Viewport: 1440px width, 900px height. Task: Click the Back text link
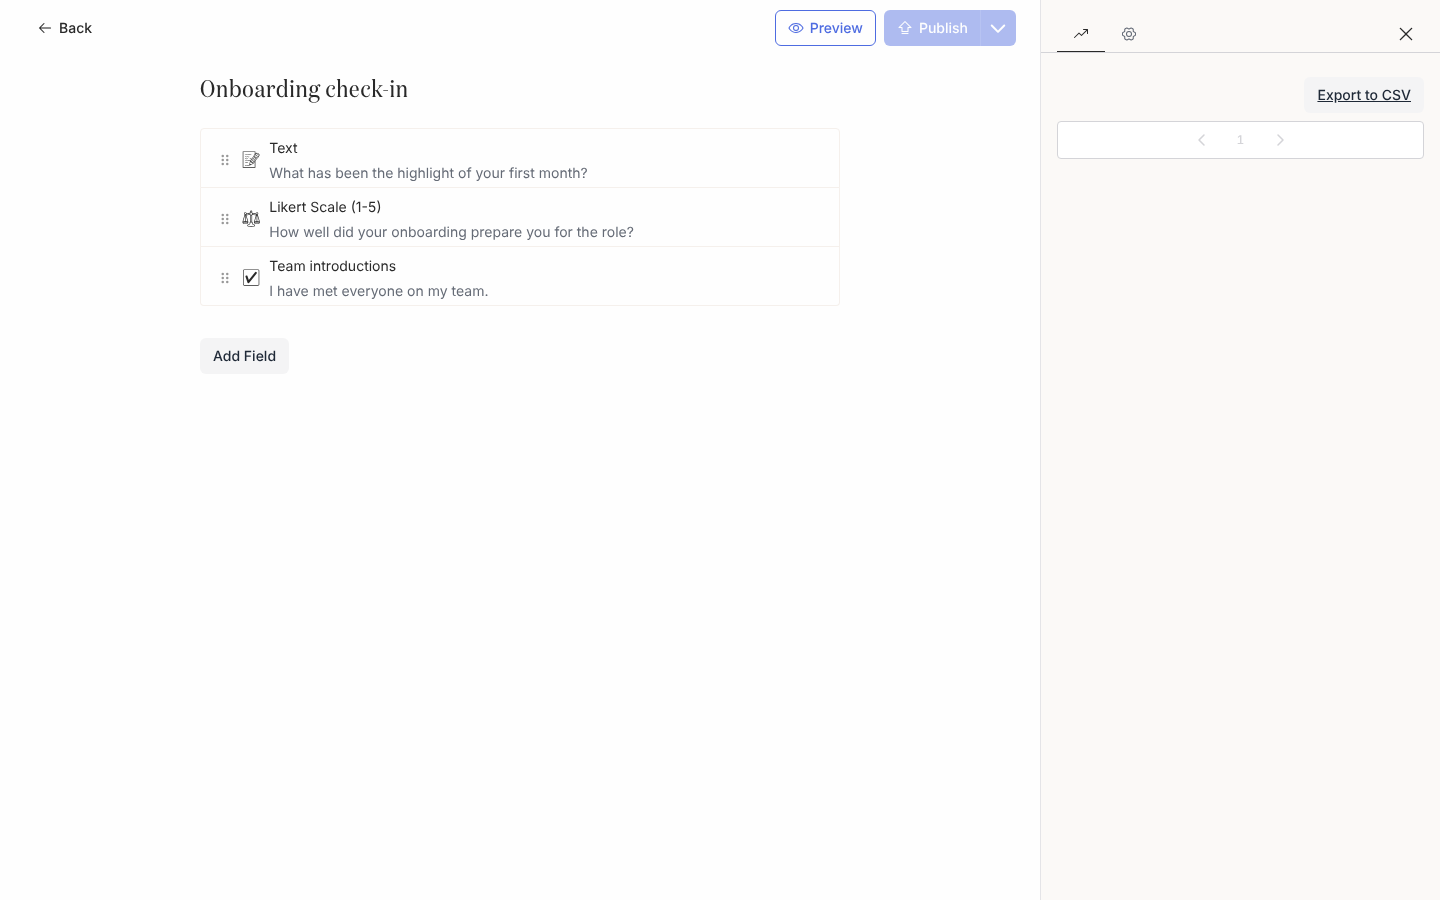(75, 28)
